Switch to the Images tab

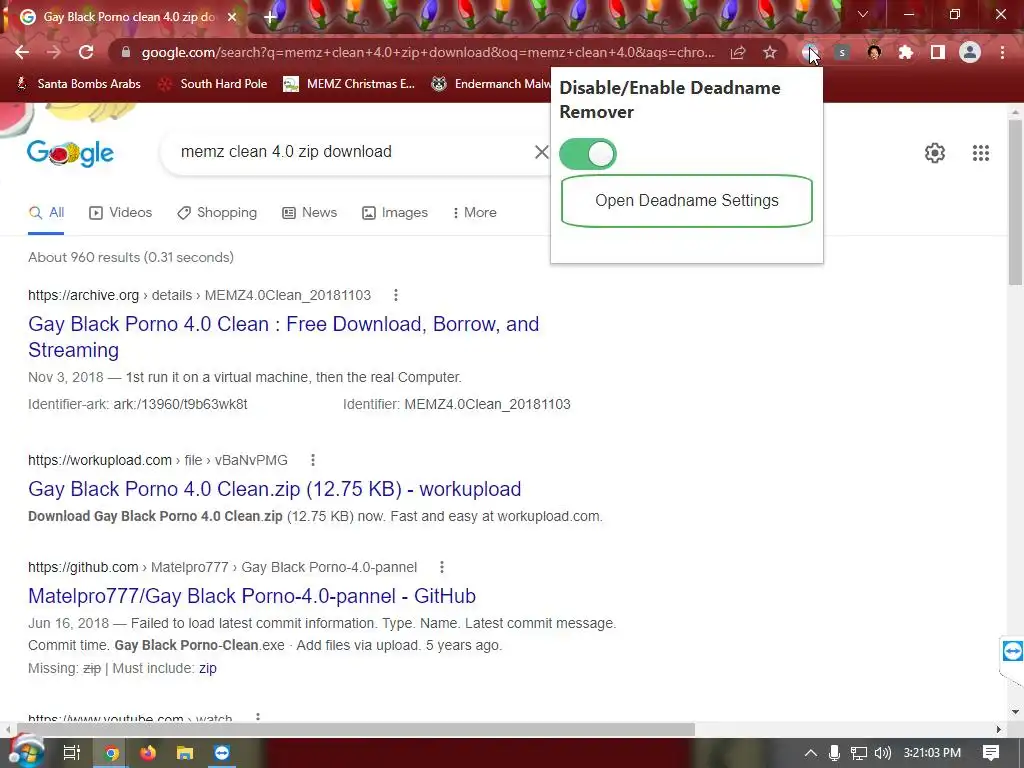pyautogui.click(x=395, y=213)
